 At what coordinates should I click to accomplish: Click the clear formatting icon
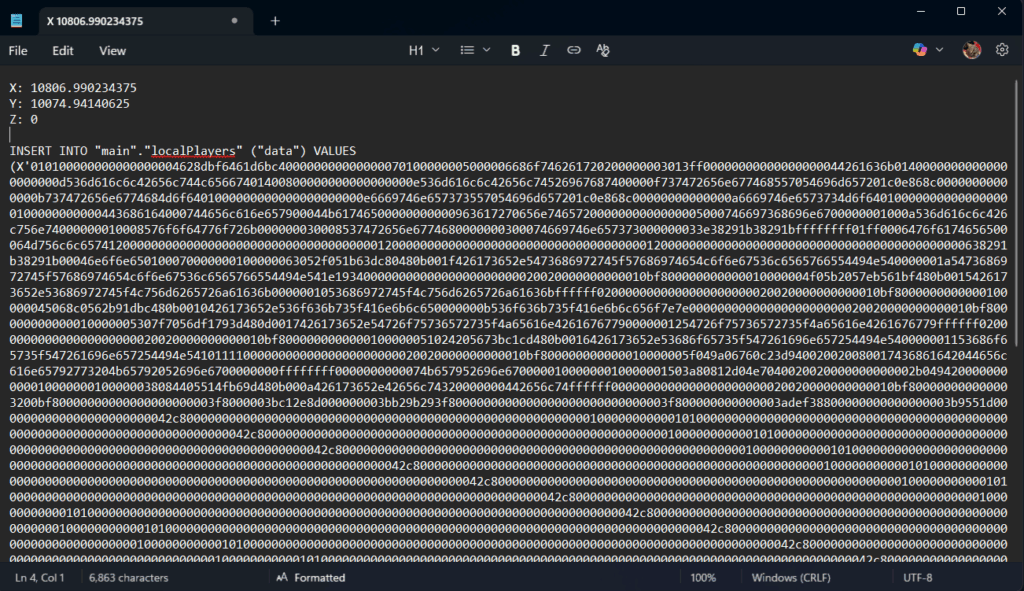click(x=603, y=50)
